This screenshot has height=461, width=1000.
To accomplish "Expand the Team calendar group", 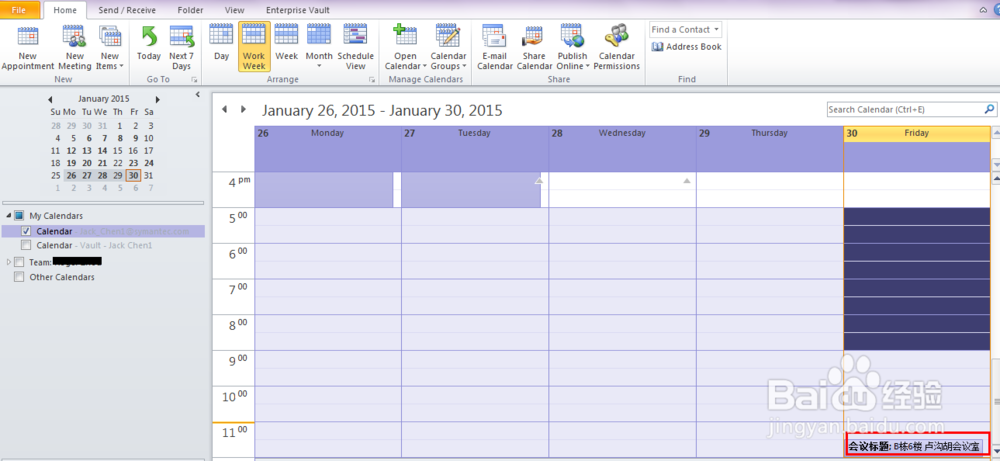I will (x=8, y=262).
